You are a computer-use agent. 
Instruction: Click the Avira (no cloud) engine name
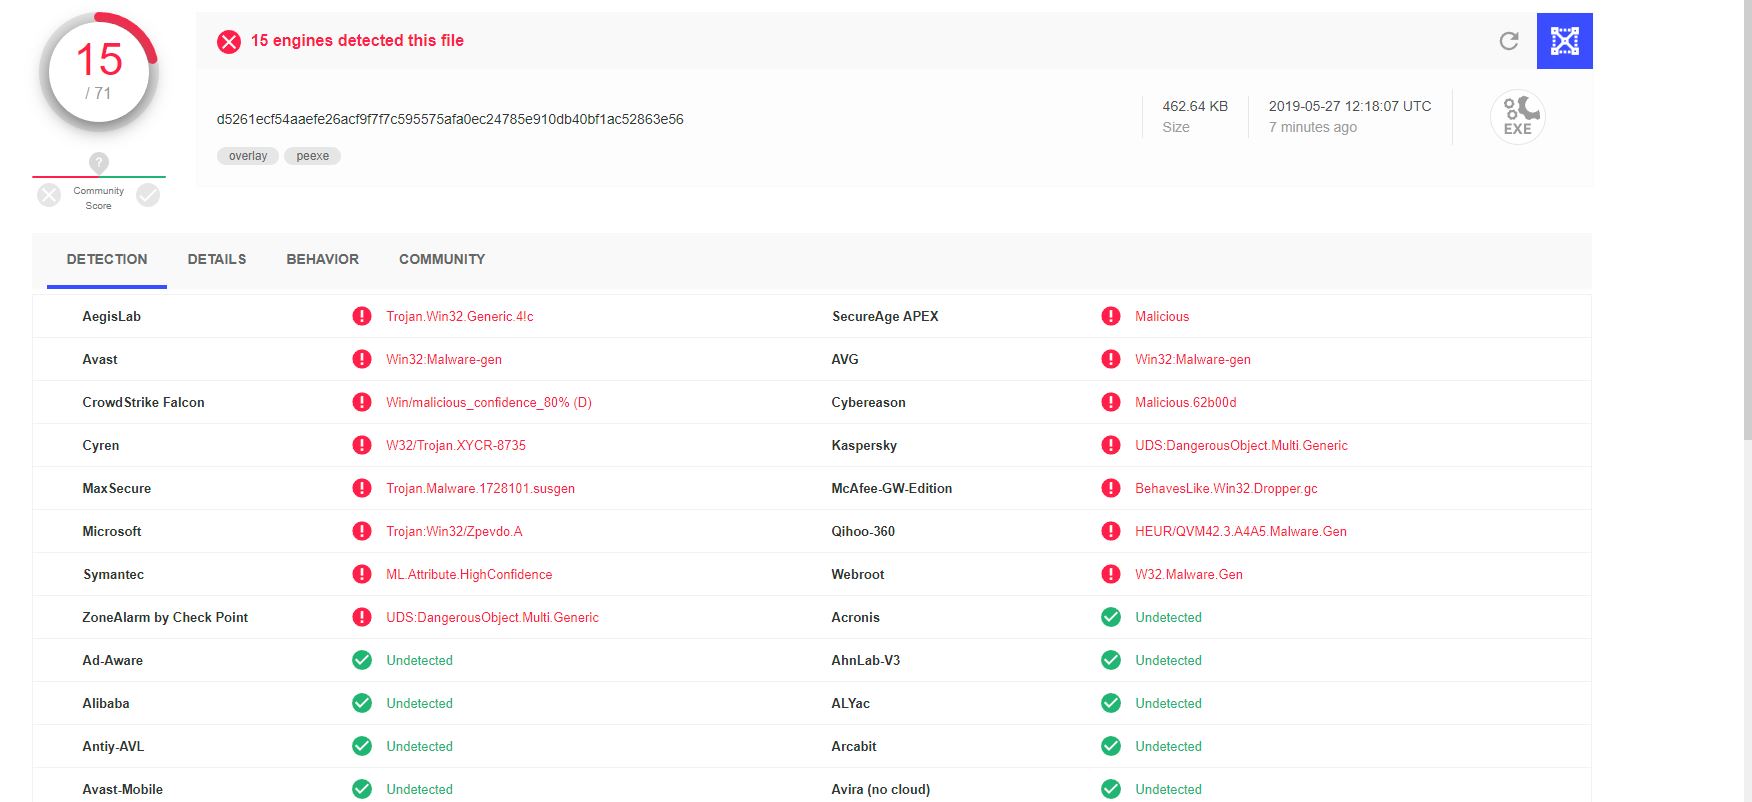coord(881,789)
